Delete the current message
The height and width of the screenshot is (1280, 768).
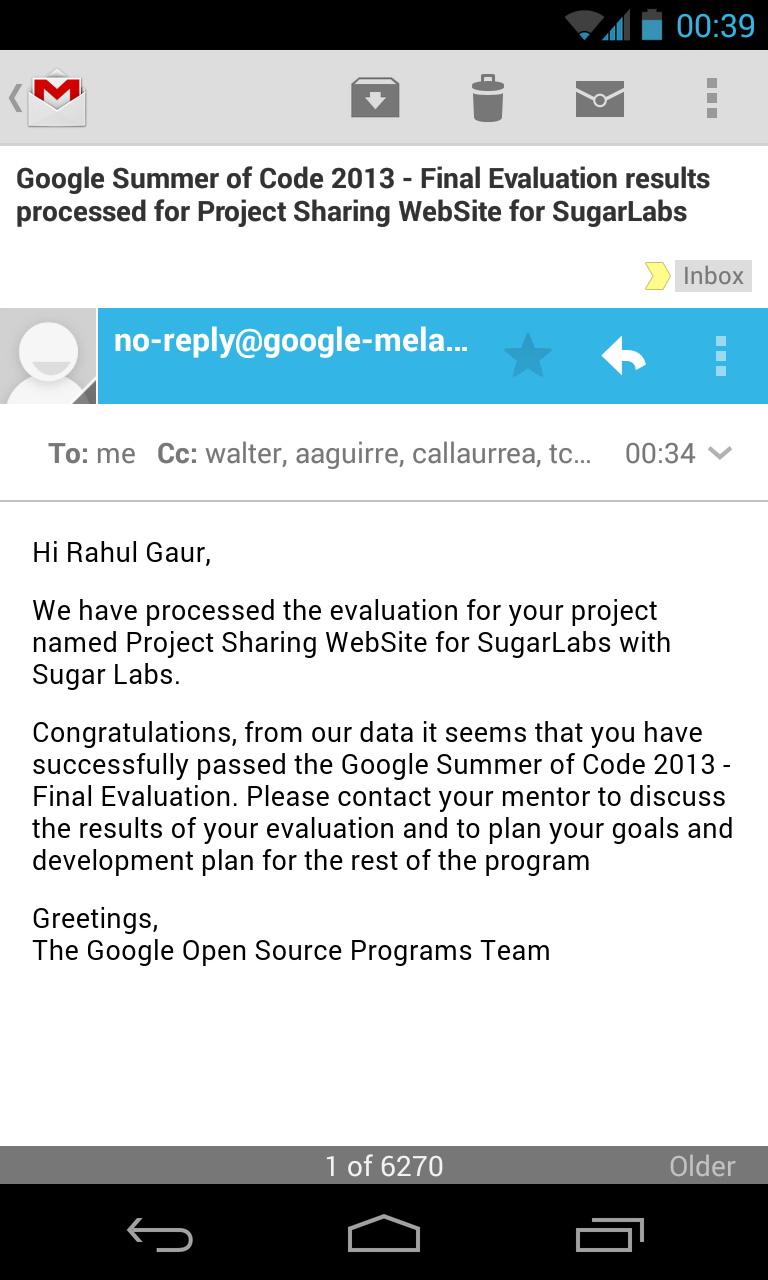(487, 97)
